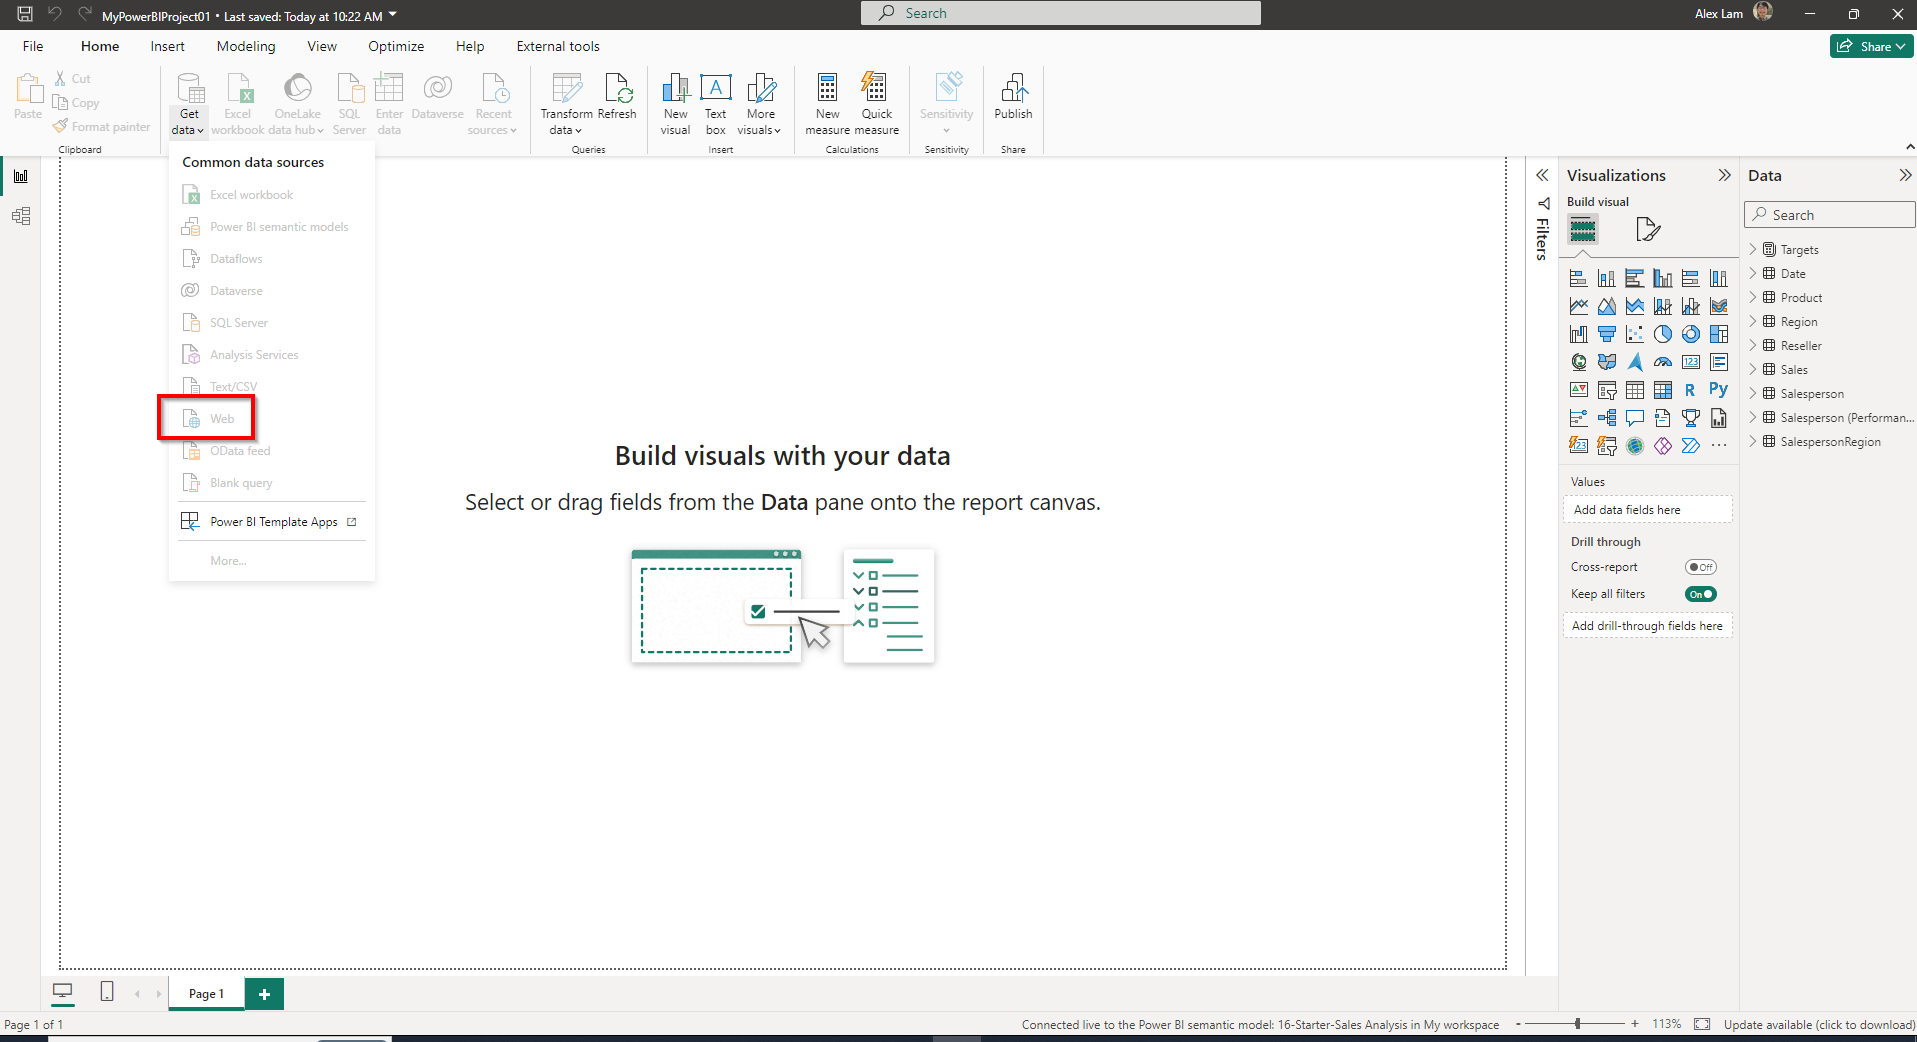
Task: Switch to the Insert ribbon tab
Action: click(167, 46)
